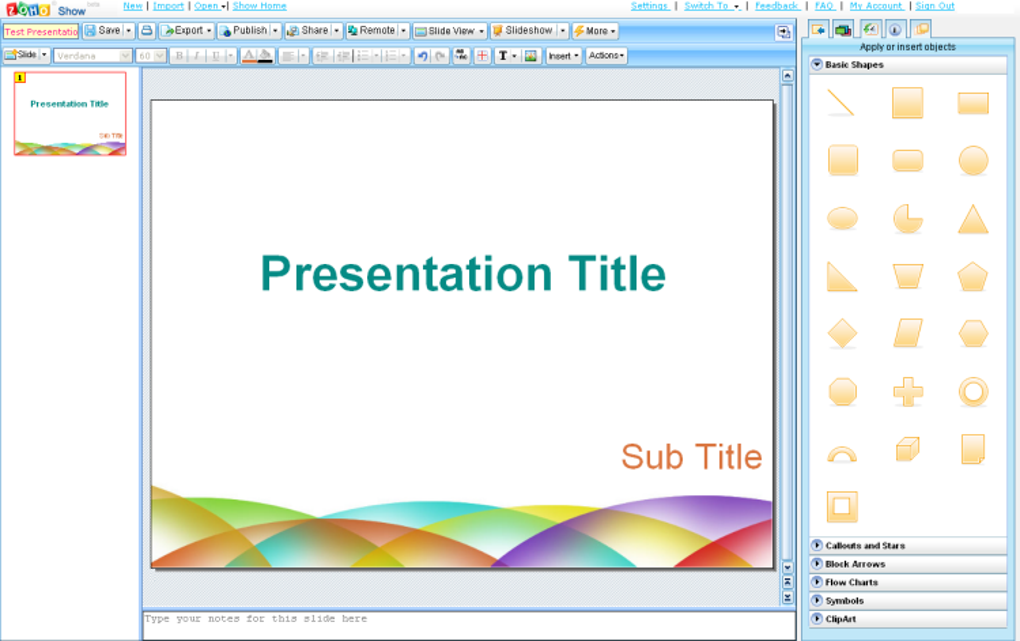This screenshot has height=641, width=1020.
Task: Toggle italic formatting
Action: [196, 56]
